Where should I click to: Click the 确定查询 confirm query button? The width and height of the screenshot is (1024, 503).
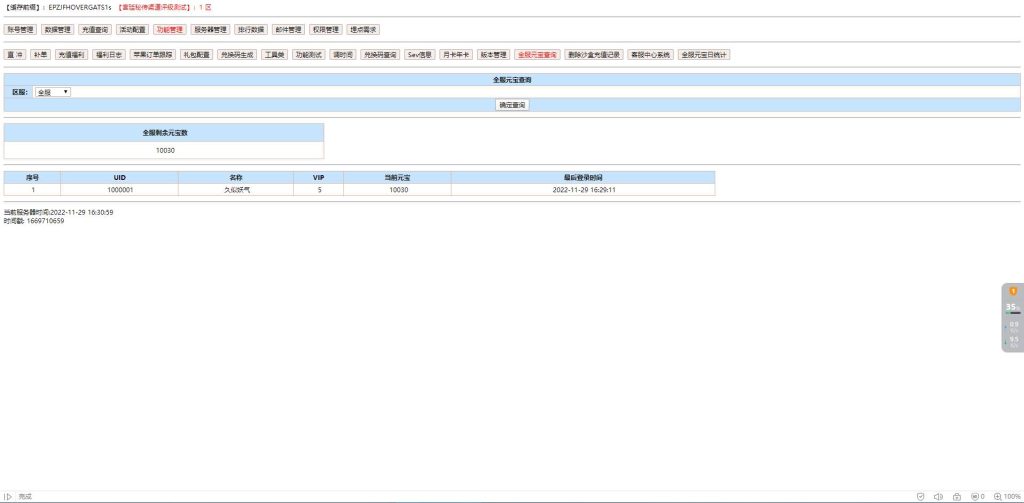512,104
